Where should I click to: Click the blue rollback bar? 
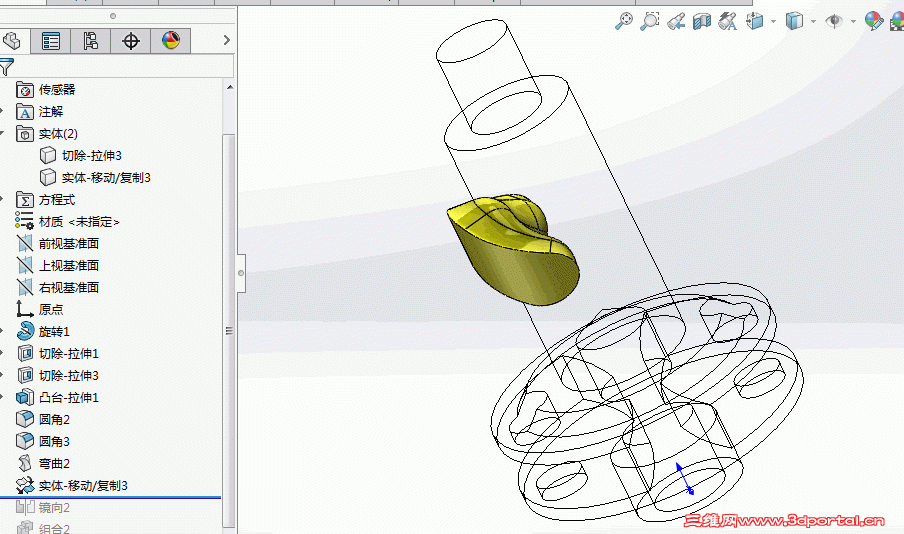pyautogui.click(x=110, y=497)
